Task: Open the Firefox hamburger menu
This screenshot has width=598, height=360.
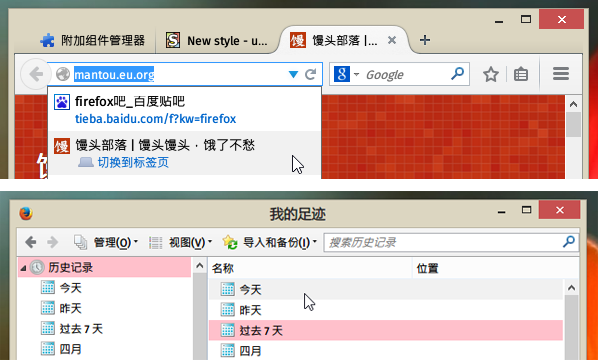Action: [x=561, y=74]
